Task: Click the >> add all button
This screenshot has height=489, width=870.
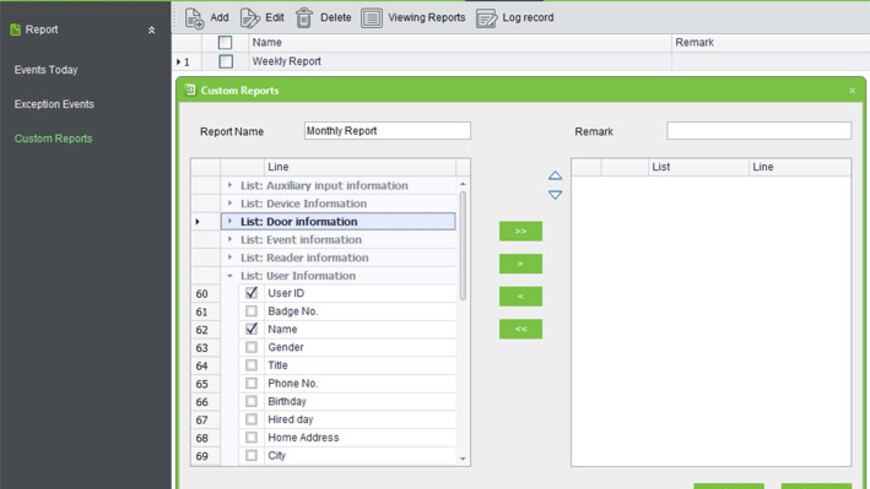Action: click(520, 231)
